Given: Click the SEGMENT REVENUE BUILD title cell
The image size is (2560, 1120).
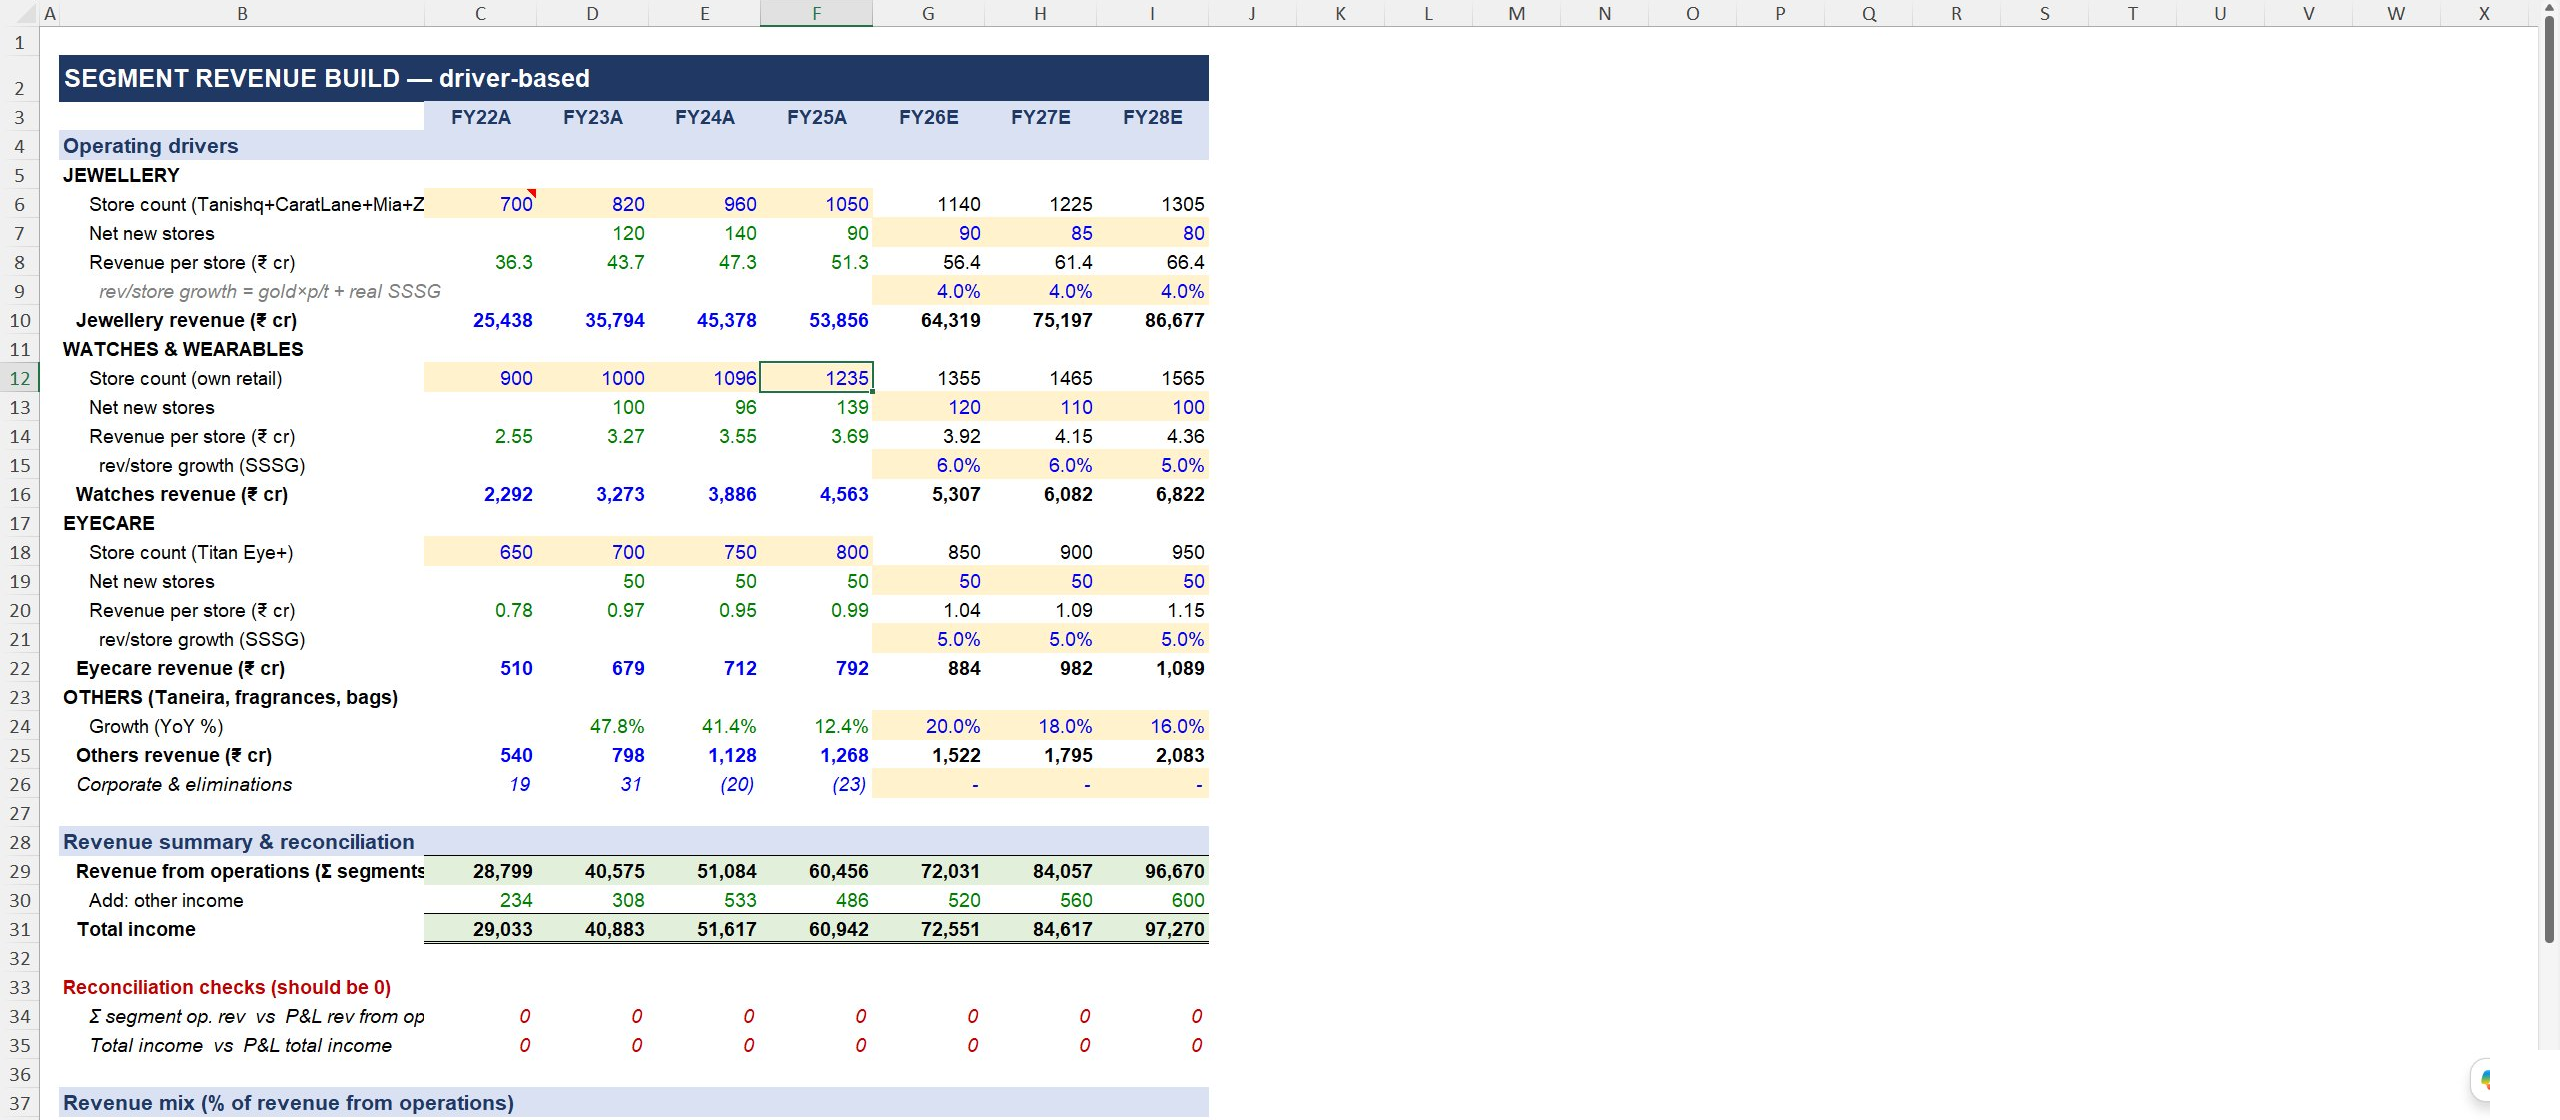Looking at the screenshot, I should pyautogui.click(x=634, y=78).
